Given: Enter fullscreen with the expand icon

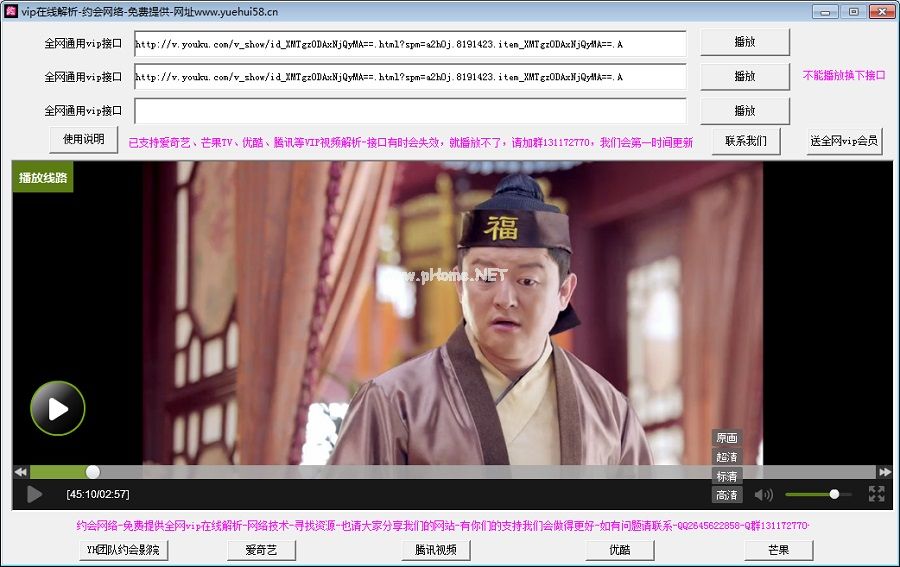Looking at the screenshot, I should pos(876,494).
